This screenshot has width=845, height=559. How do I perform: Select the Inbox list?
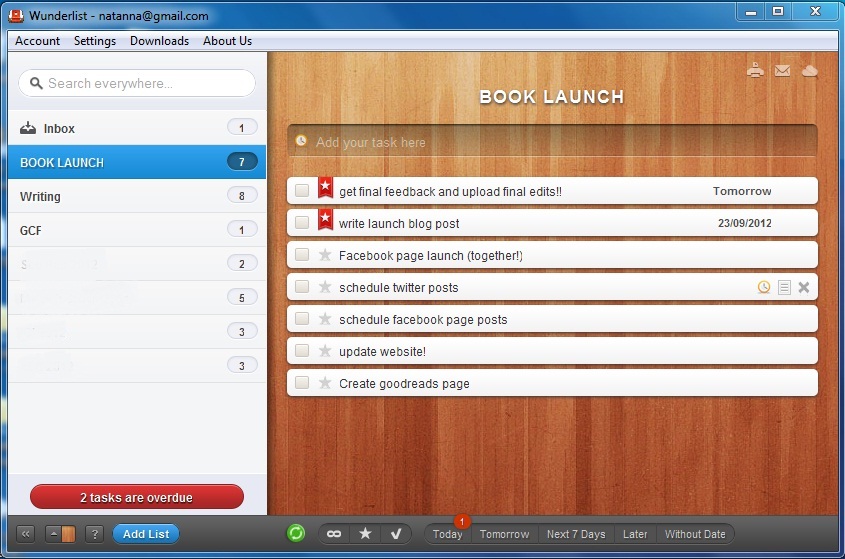[137, 128]
